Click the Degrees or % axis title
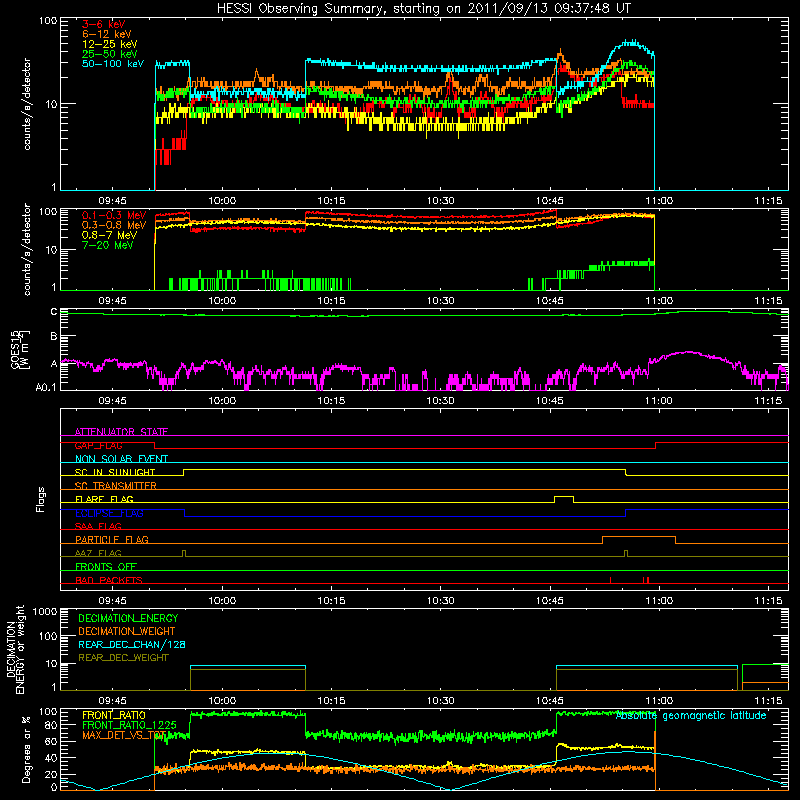This screenshot has height=800, width=800. point(26,749)
